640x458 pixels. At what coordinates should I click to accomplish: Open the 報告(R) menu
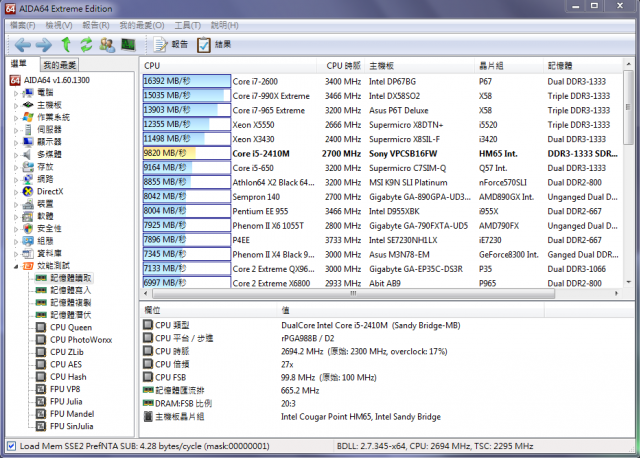click(96, 25)
